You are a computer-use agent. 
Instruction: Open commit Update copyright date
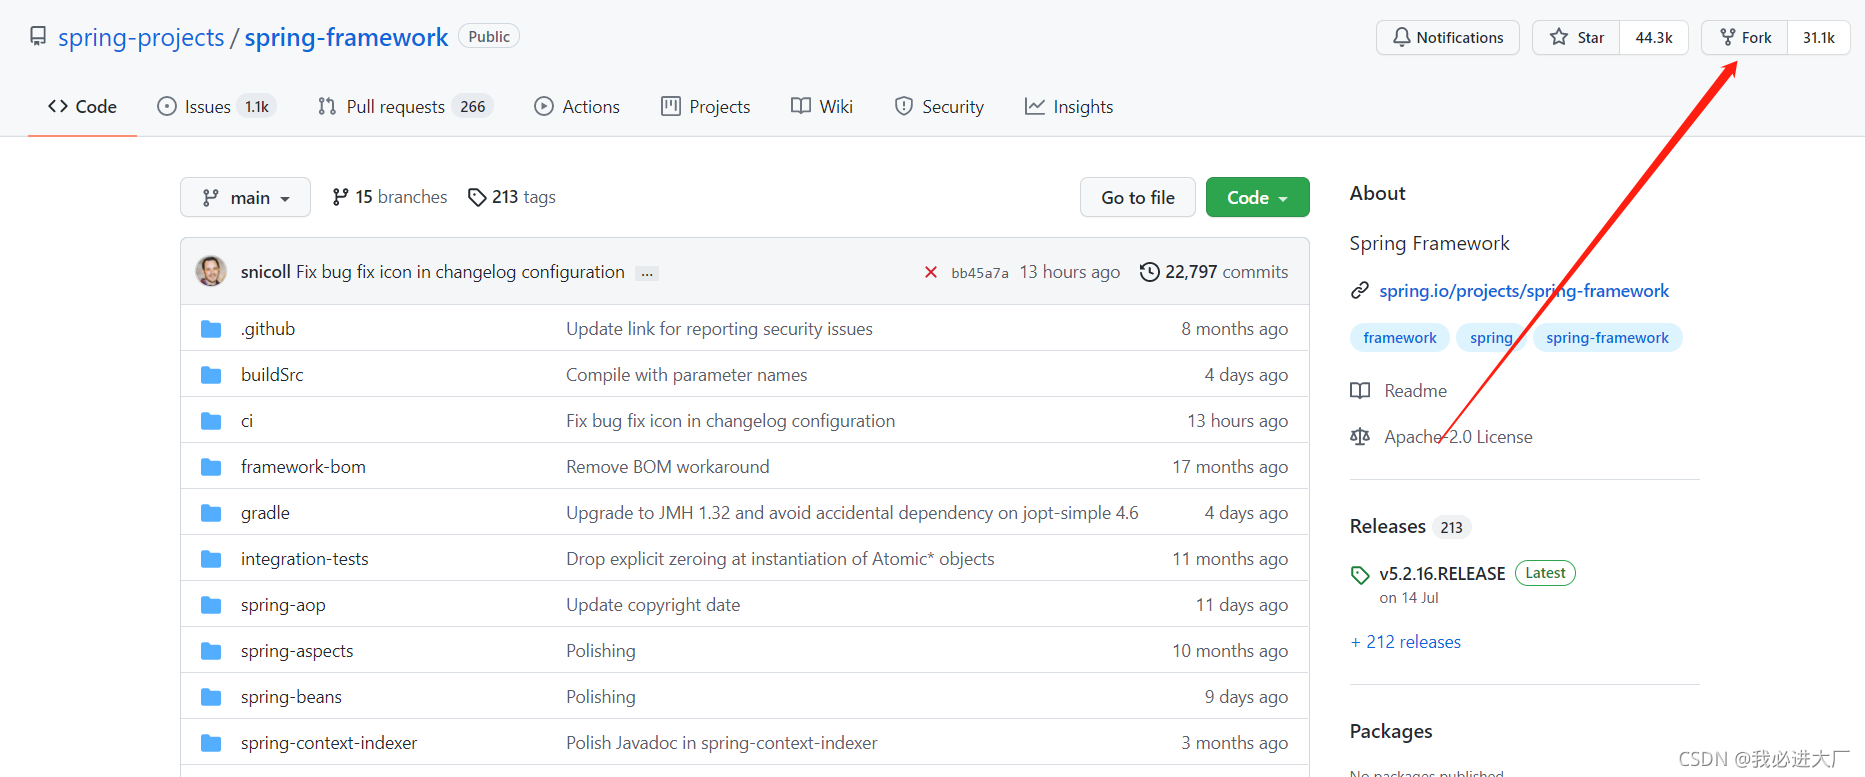pos(653,605)
